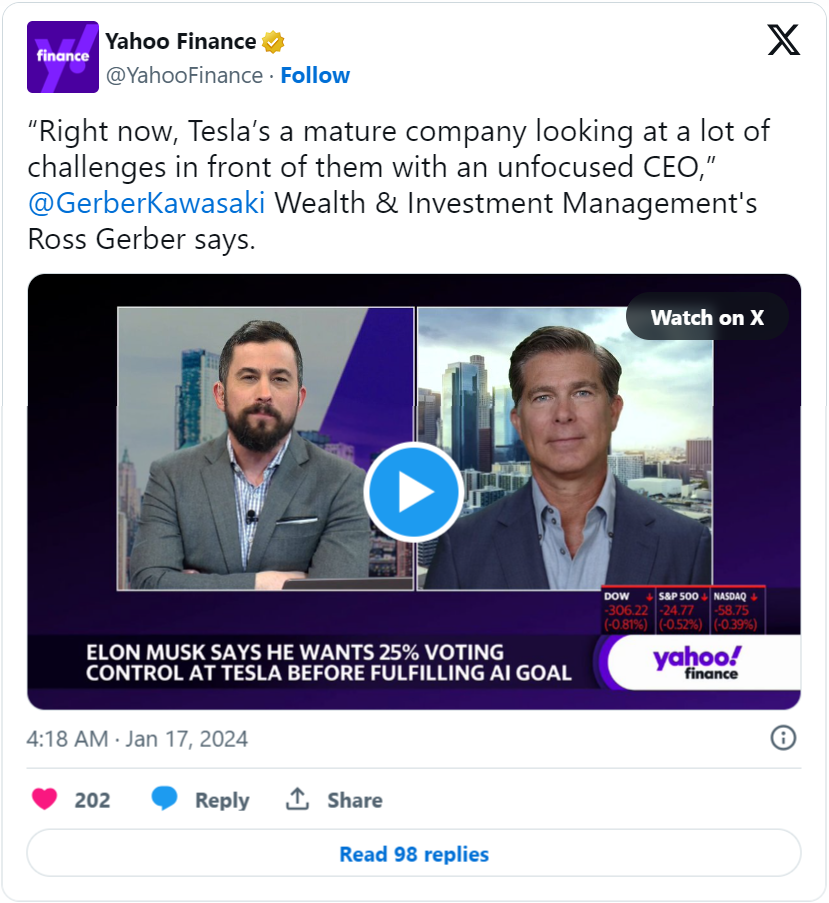Open the @GerberKawasaki mention link

tap(147, 203)
